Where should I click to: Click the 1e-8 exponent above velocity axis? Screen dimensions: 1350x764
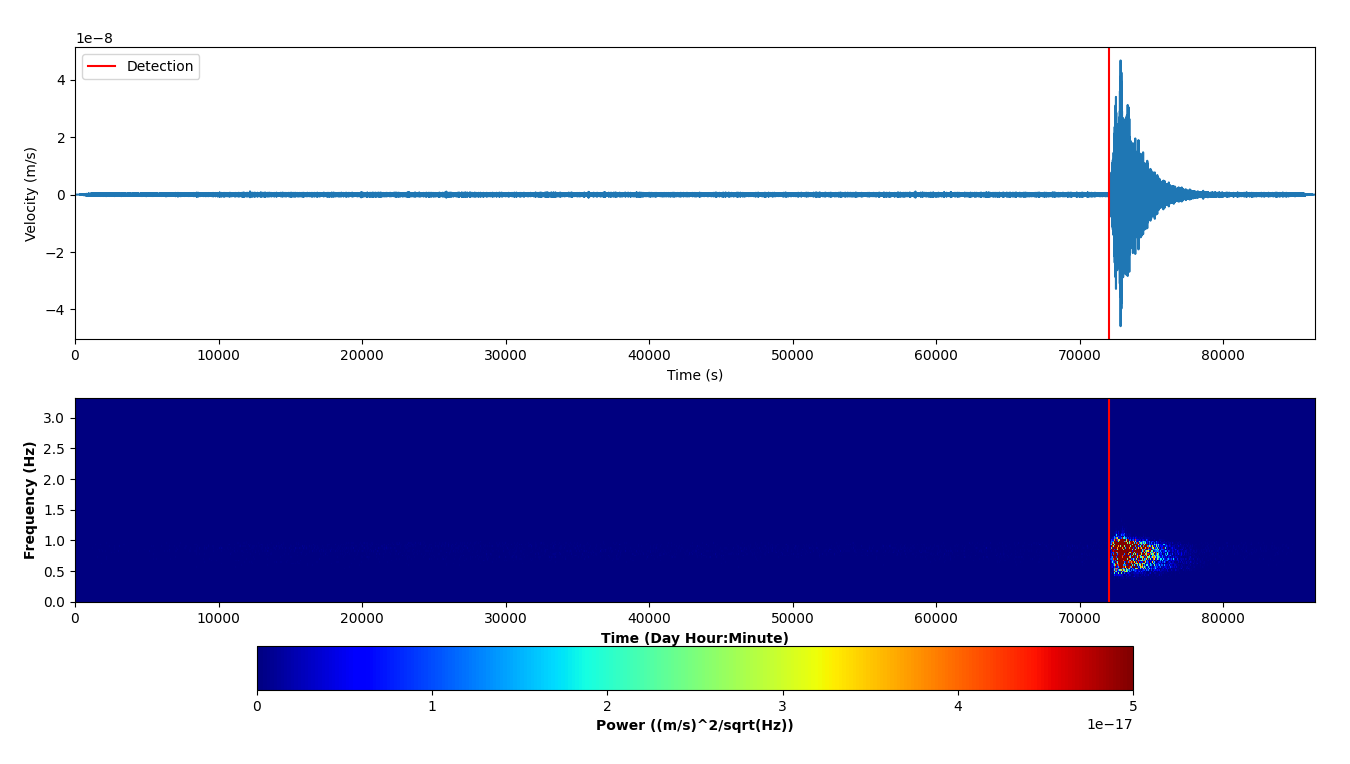[94, 39]
